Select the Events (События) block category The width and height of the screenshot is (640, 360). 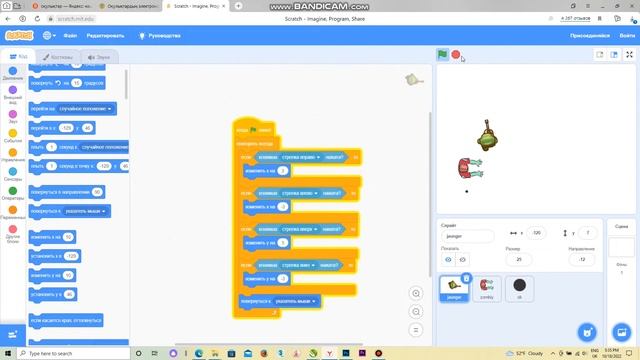click(13, 136)
